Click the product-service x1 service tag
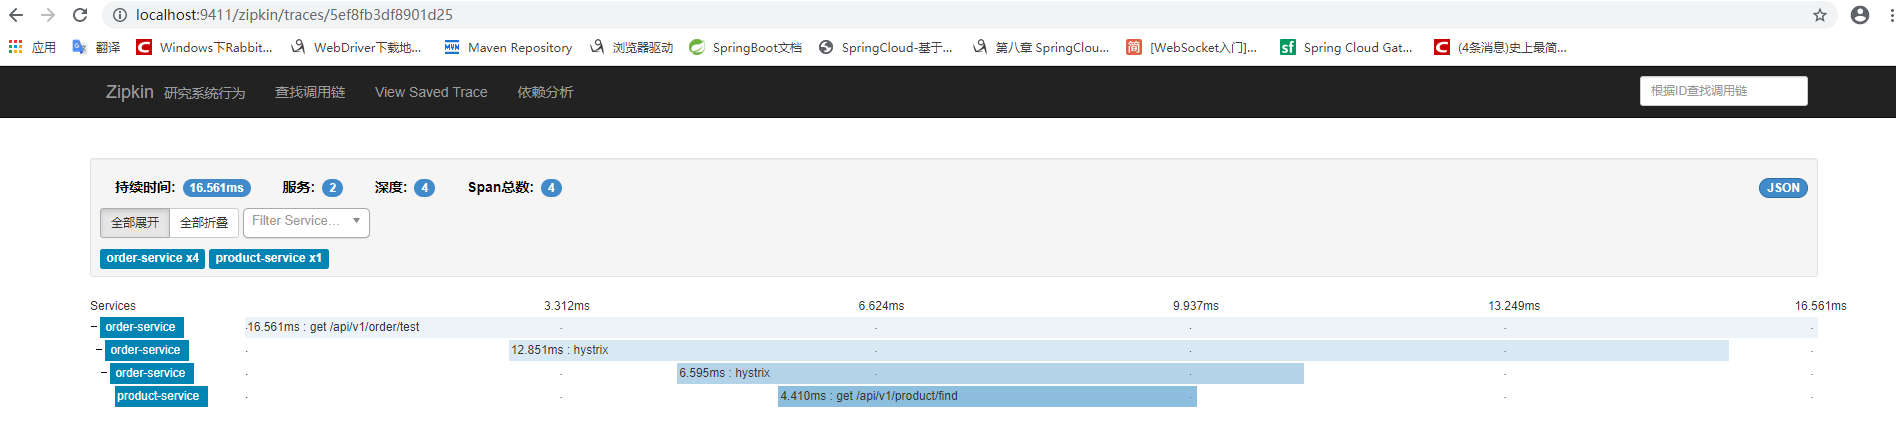This screenshot has width=1896, height=448. (x=268, y=258)
